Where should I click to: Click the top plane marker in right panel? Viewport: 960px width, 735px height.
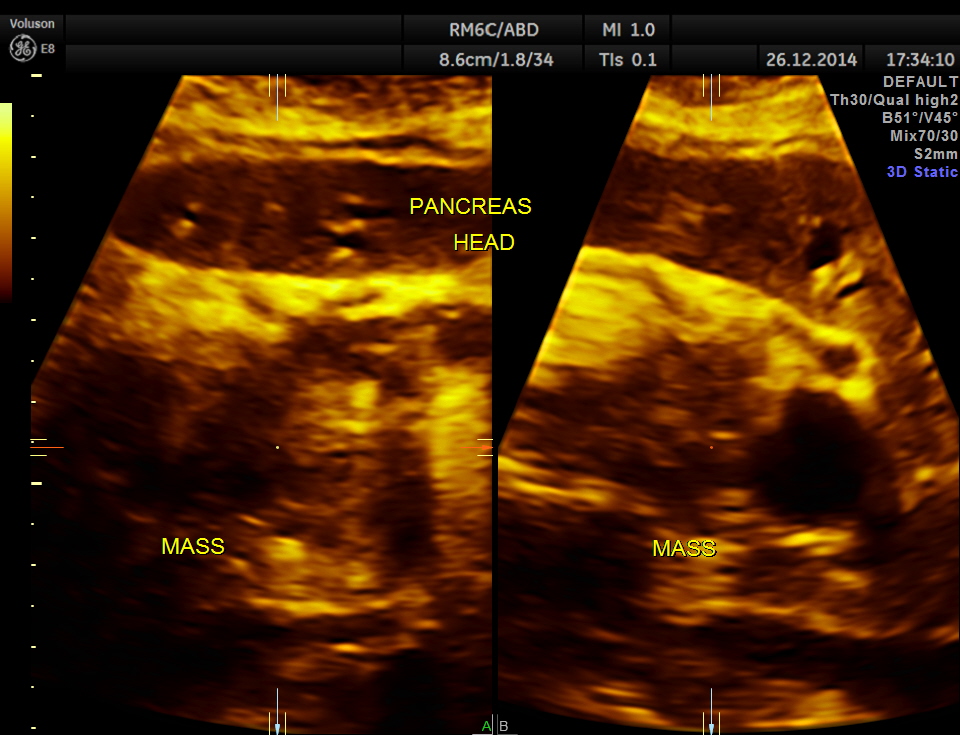[x=711, y=96]
